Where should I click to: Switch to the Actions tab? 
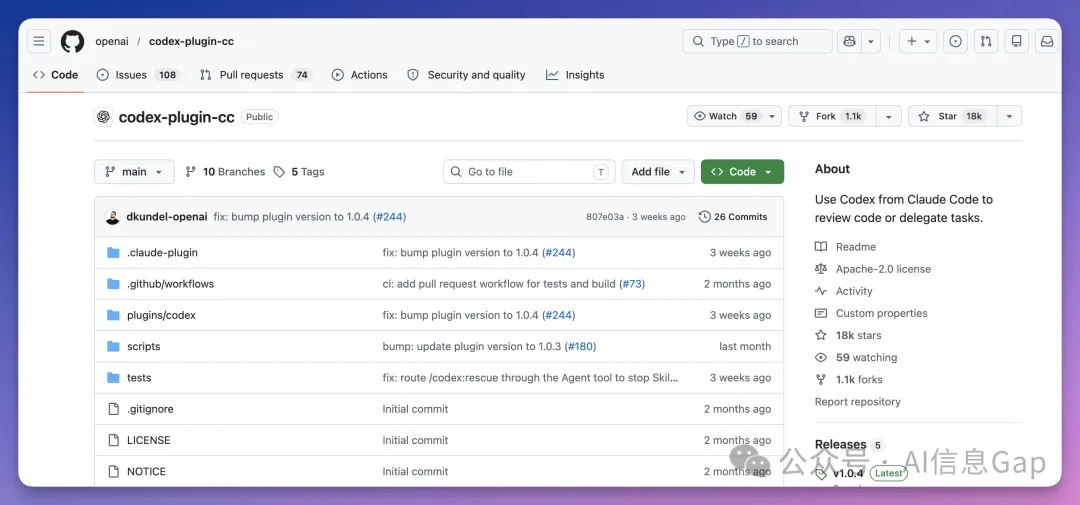click(360, 75)
